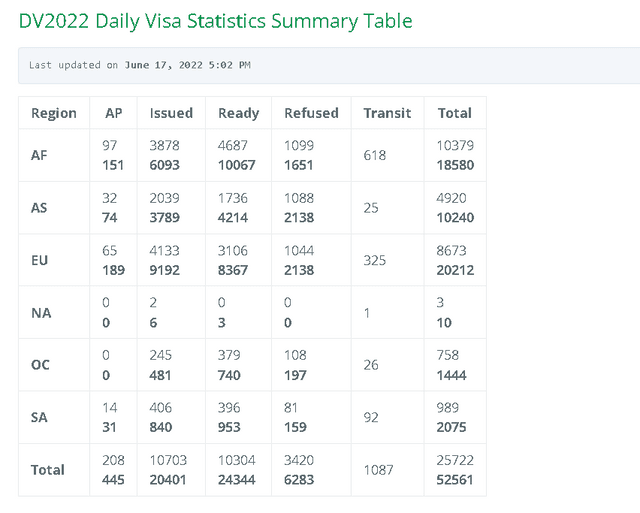Click the Issued column header
Screen dimensions: 640x513
pyautogui.click(x=171, y=113)
